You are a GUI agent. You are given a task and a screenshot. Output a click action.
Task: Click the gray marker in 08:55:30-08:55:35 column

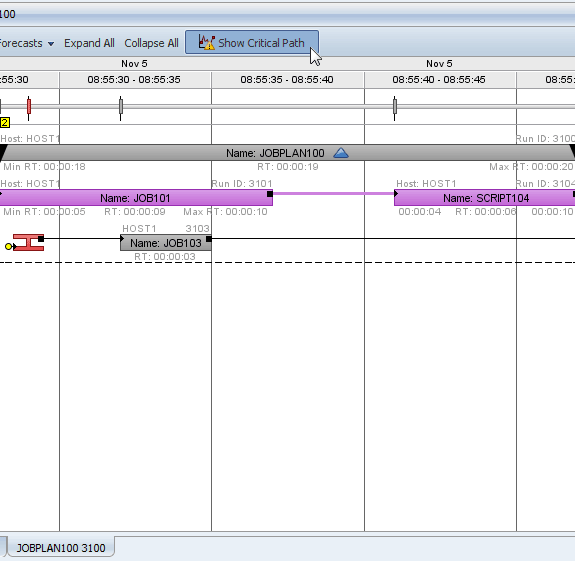(x=121, y=107)
